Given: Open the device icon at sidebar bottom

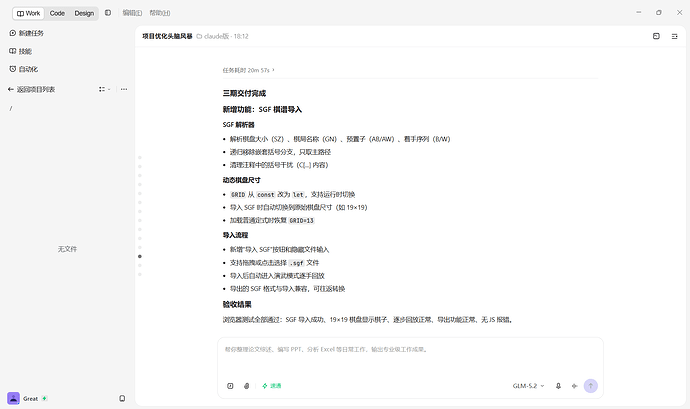Looking at the screenshot, I should [x=122, y=398].
